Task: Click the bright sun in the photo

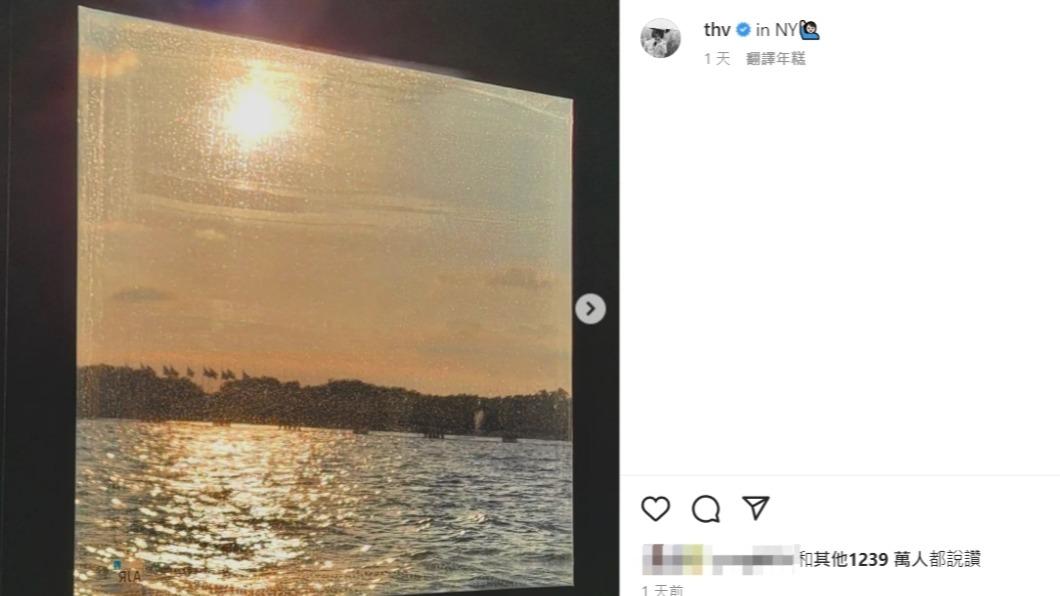Action: [x=255, y=109]
